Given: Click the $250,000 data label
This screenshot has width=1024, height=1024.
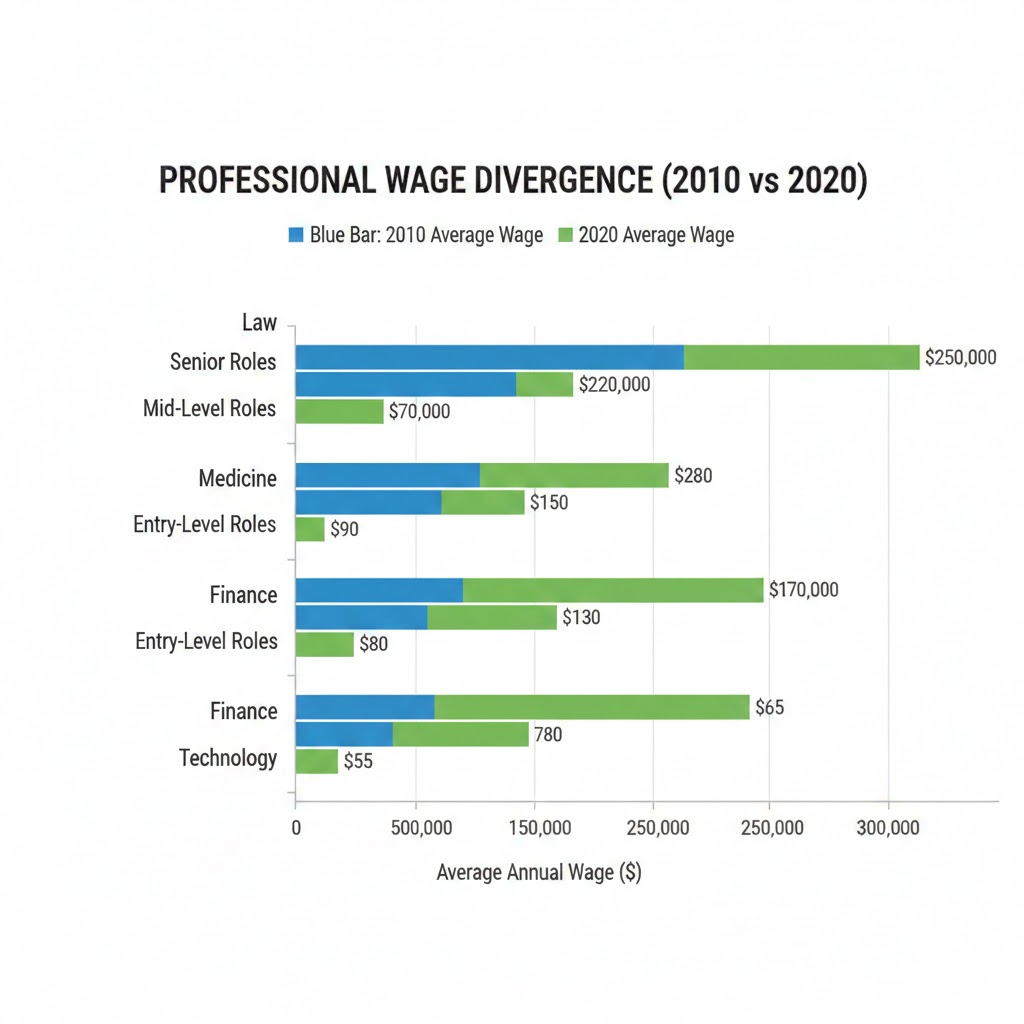Looking at the screenshot, I should click(x=963, y=356).
